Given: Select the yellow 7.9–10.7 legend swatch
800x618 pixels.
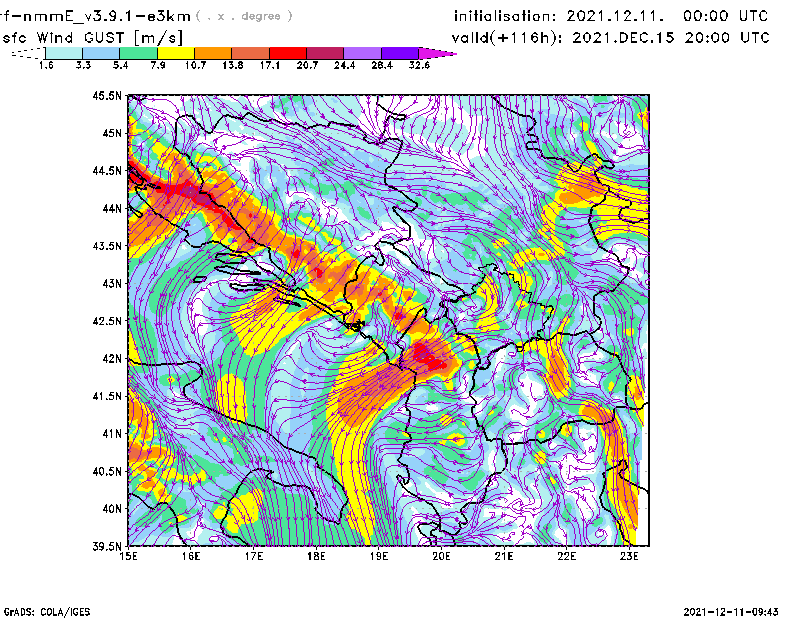Looking at the screenshot, I should coord(176,53).
